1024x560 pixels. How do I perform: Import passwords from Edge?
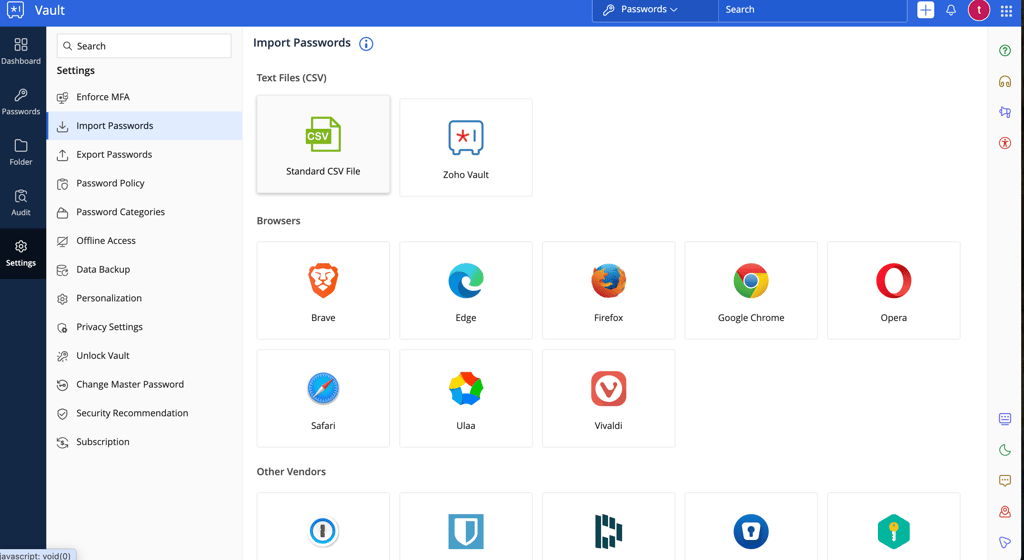pyautogui.click(x=466, y=290)
